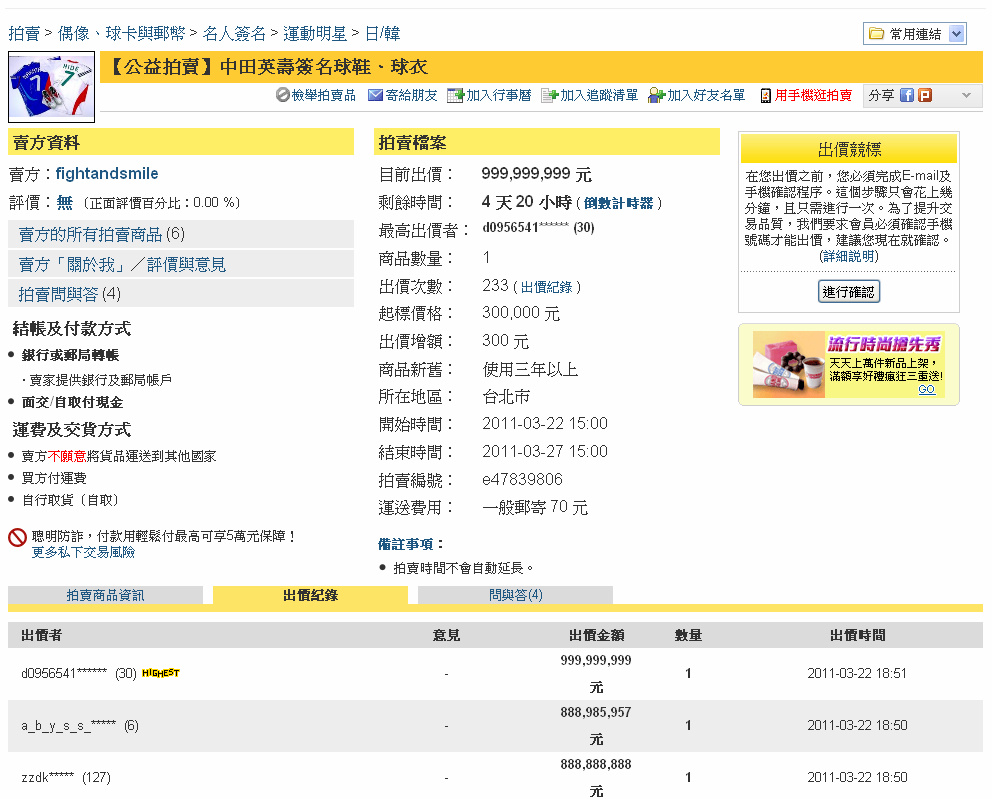992x799 pixels.
Task: Click the shipping fee 一般郵寄 70 元
Action: tap(535, 507)
